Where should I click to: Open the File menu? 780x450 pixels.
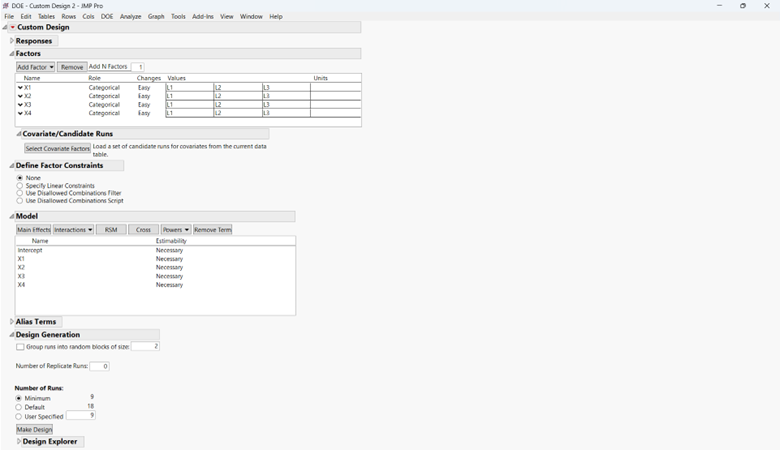coord(9,16)
